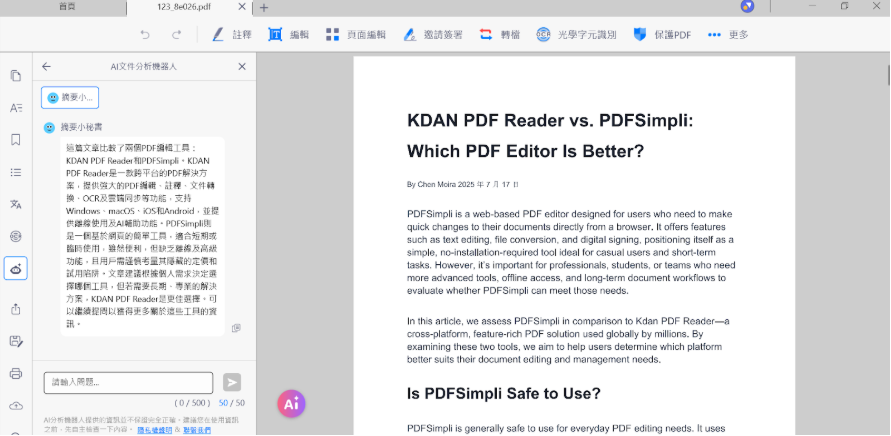Open 頁面編輯 page editing

pyautogui.click(x=356, y=35)
